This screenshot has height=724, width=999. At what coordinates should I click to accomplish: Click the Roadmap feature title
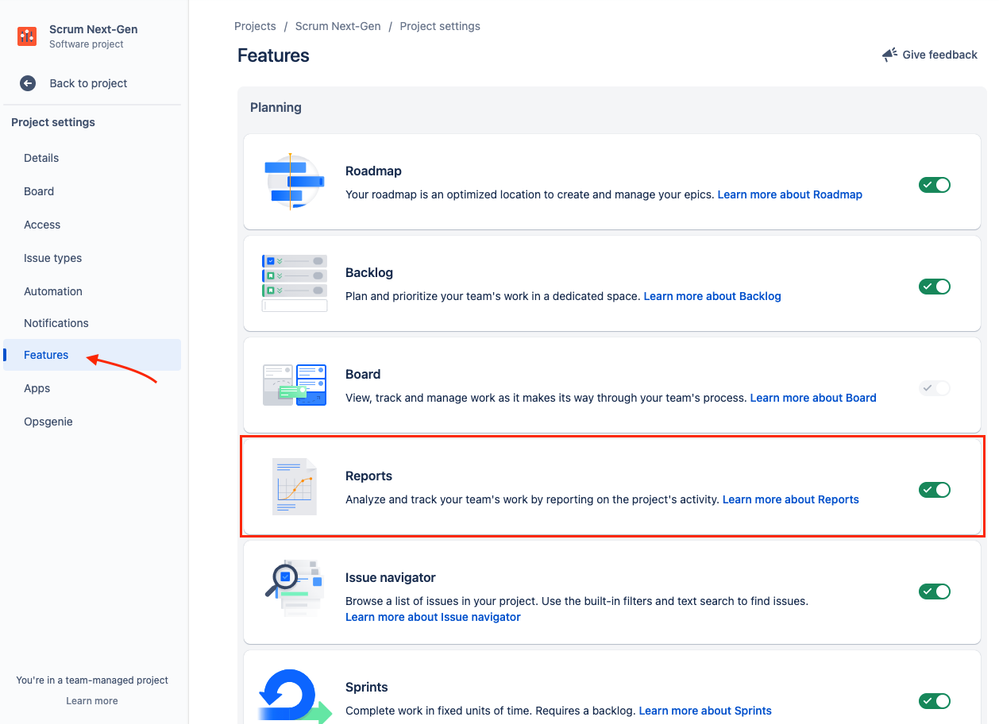point(373,171)
